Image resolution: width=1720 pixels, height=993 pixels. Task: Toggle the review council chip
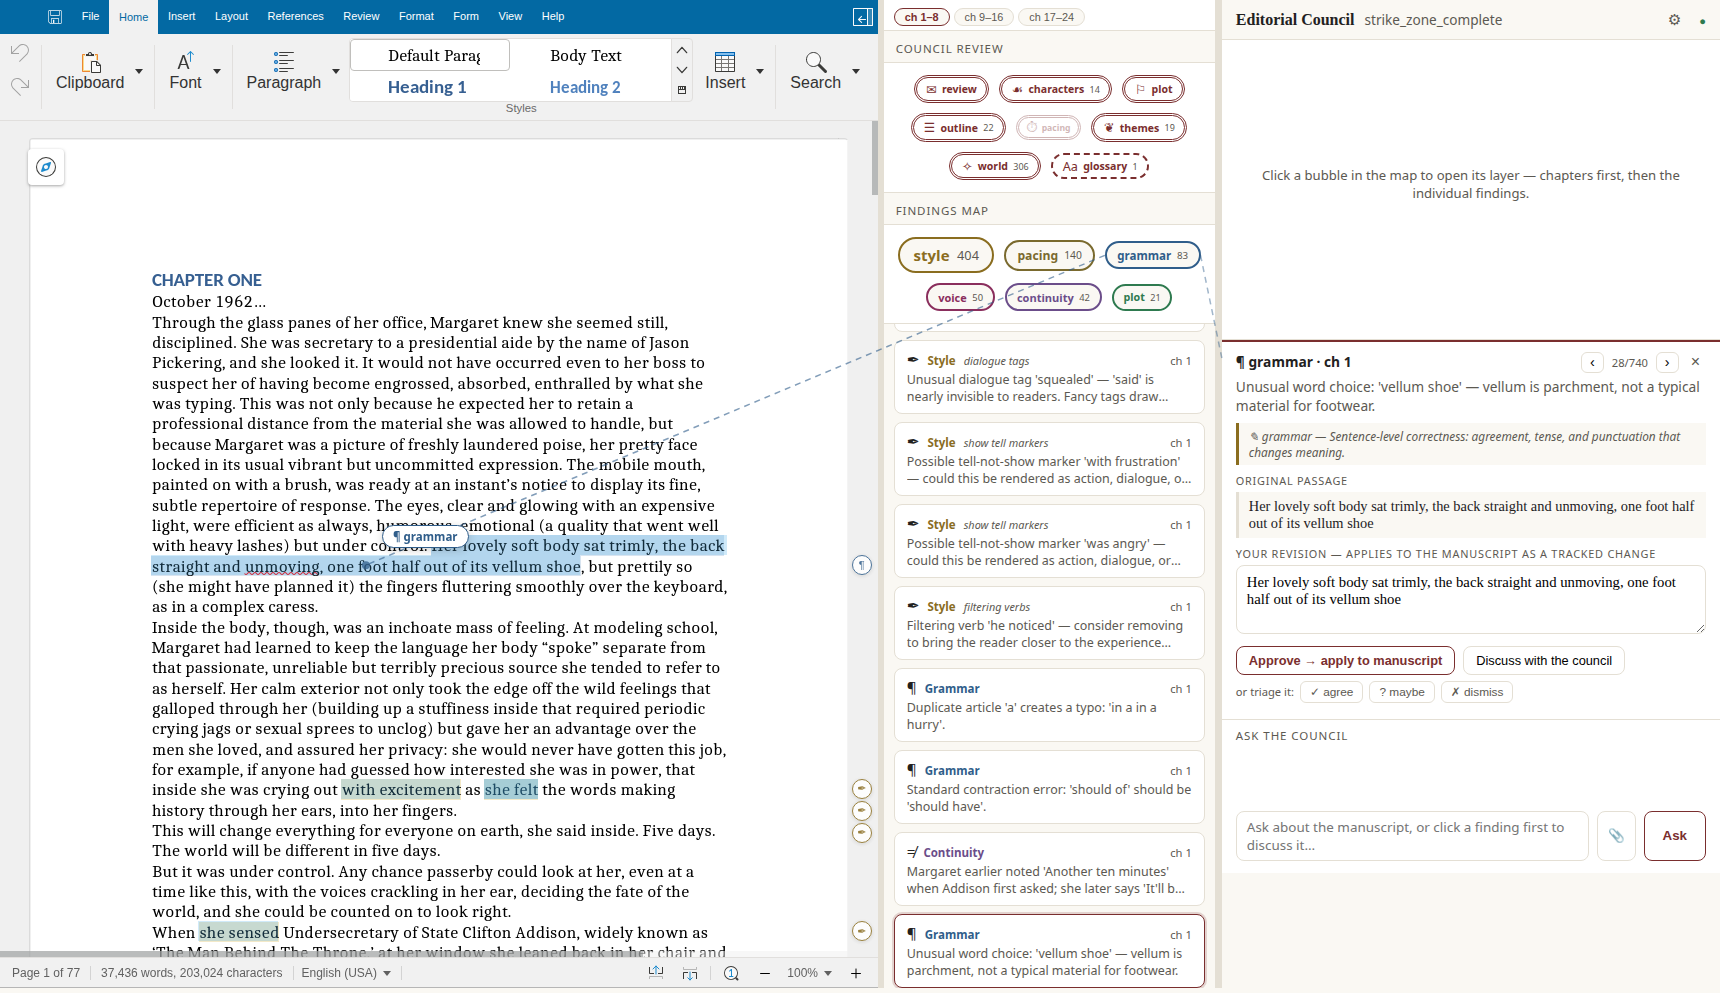(951, 89)
